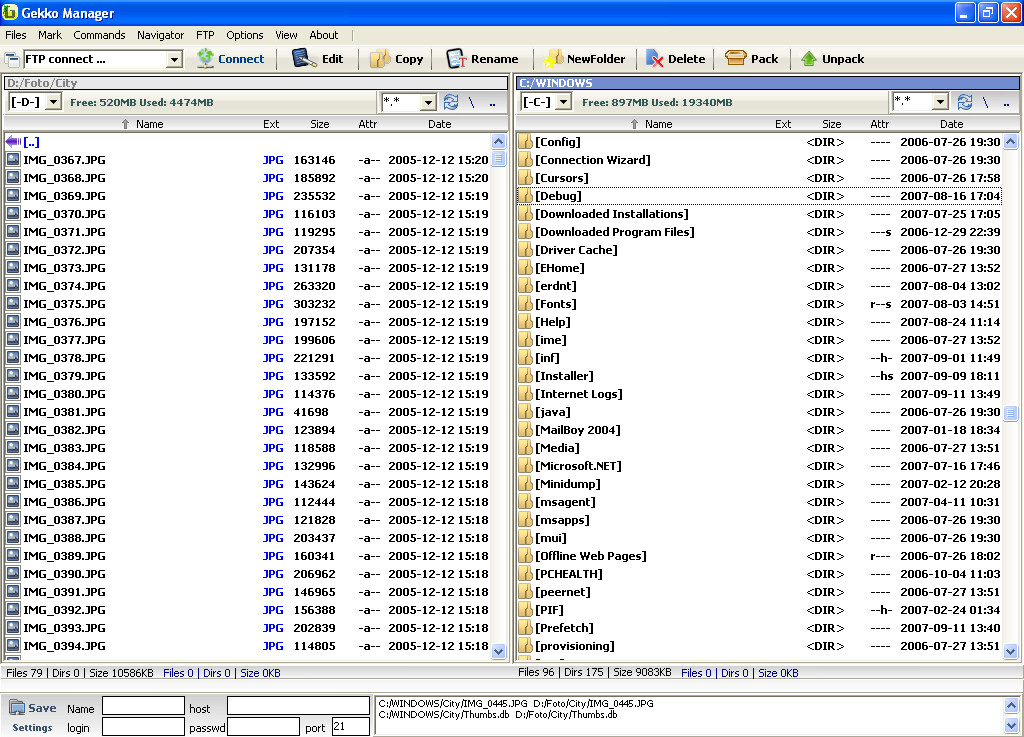
Task: Select the [Fonts] folder in right panel
Action: pos(555,304)
